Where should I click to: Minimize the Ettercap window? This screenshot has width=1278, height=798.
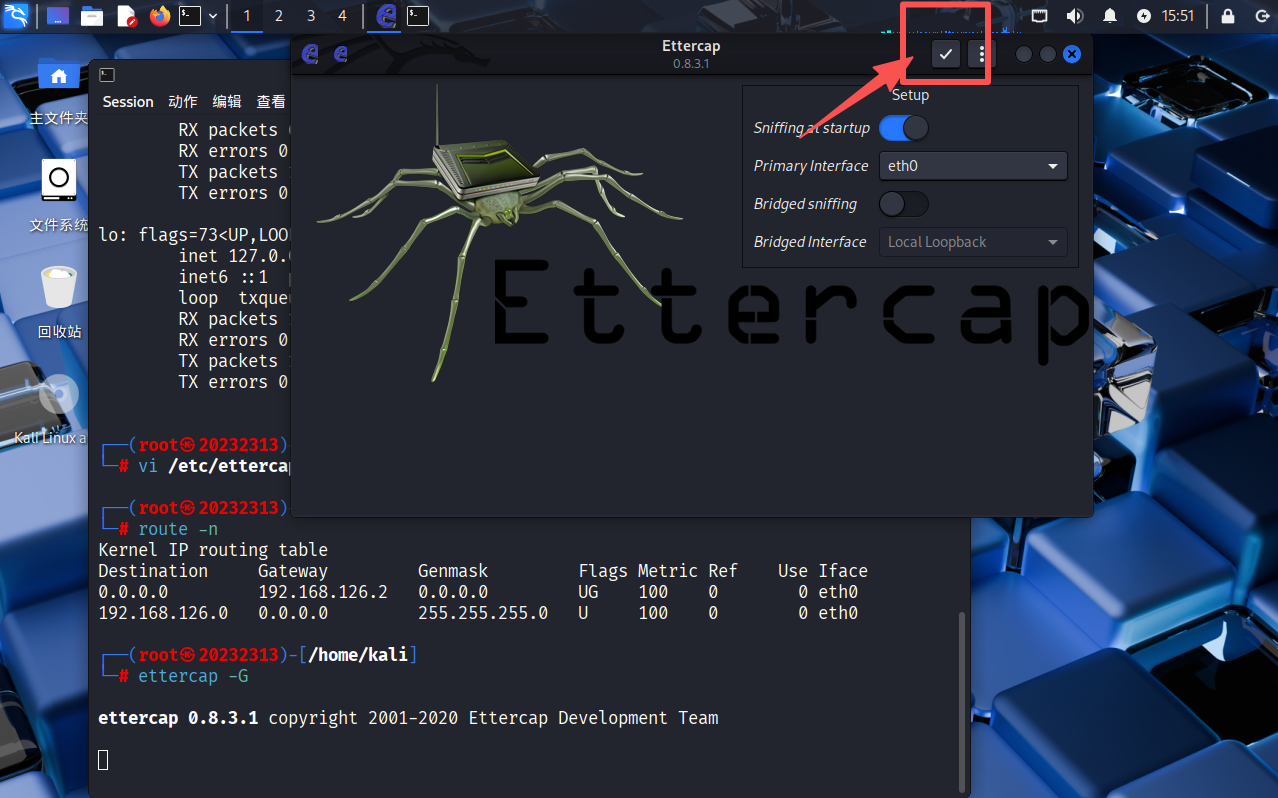coord(1024,54)
